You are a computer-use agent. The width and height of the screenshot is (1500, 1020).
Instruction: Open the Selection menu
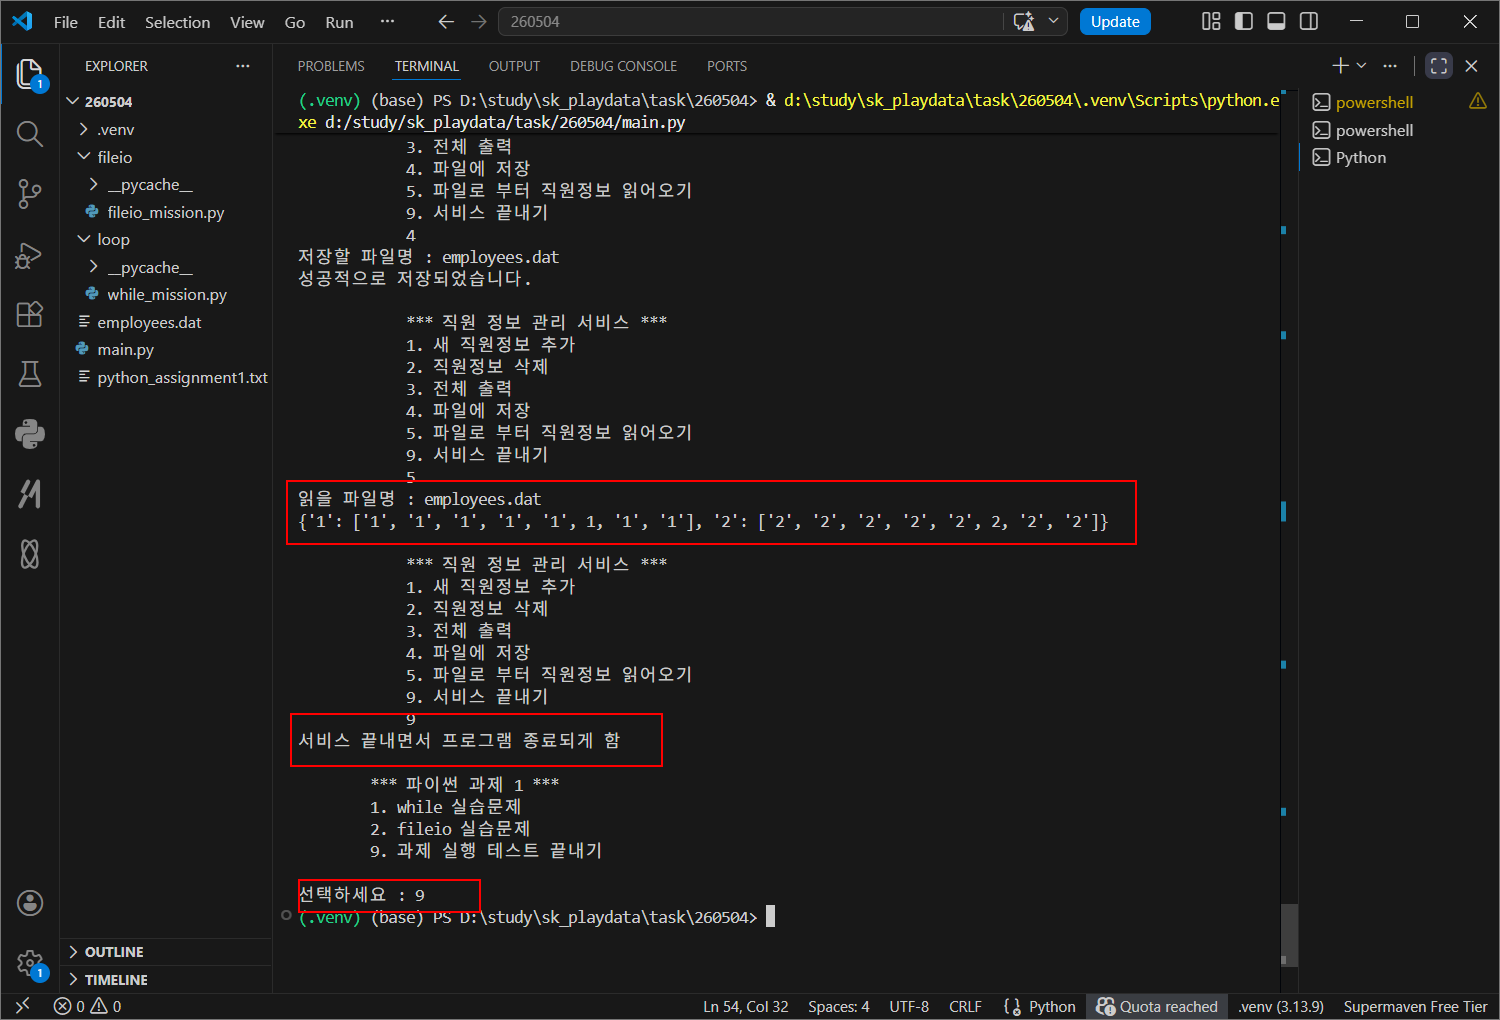[x=177, y=22]
